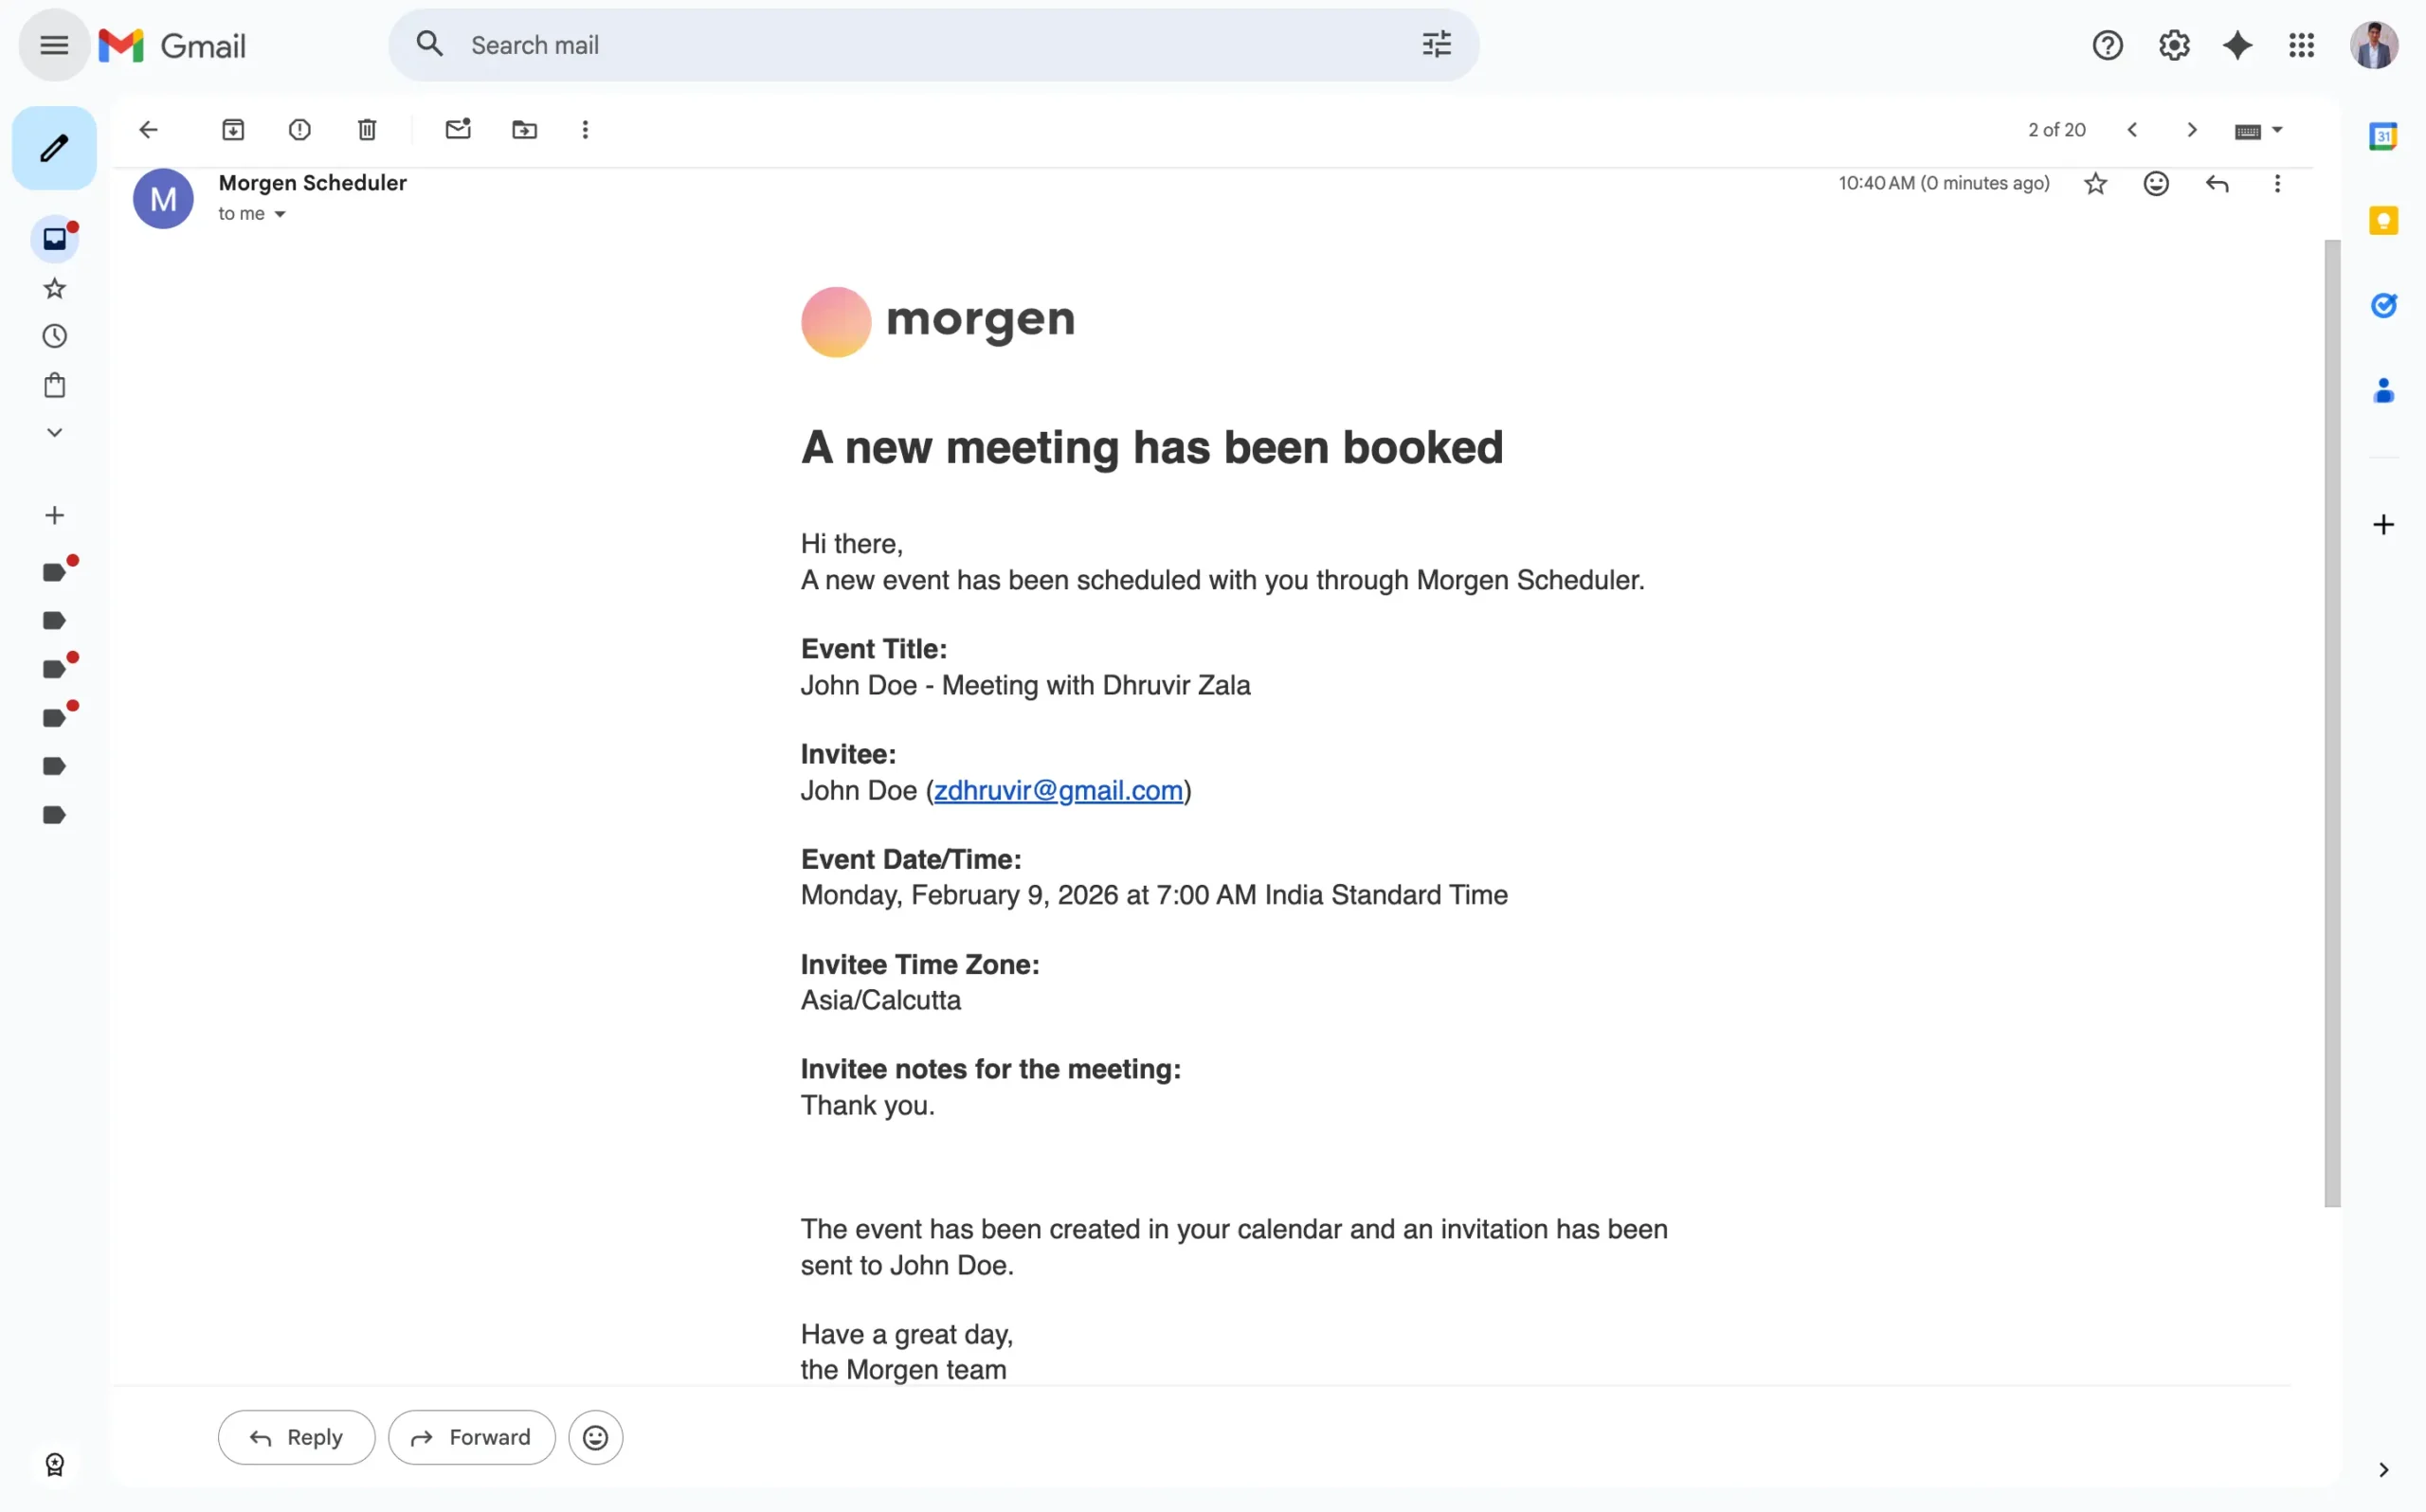Image resolution: width=2426 pixels, height=1512 pixels.
Task: Open more options for this message
Action: coord(2277,183)
